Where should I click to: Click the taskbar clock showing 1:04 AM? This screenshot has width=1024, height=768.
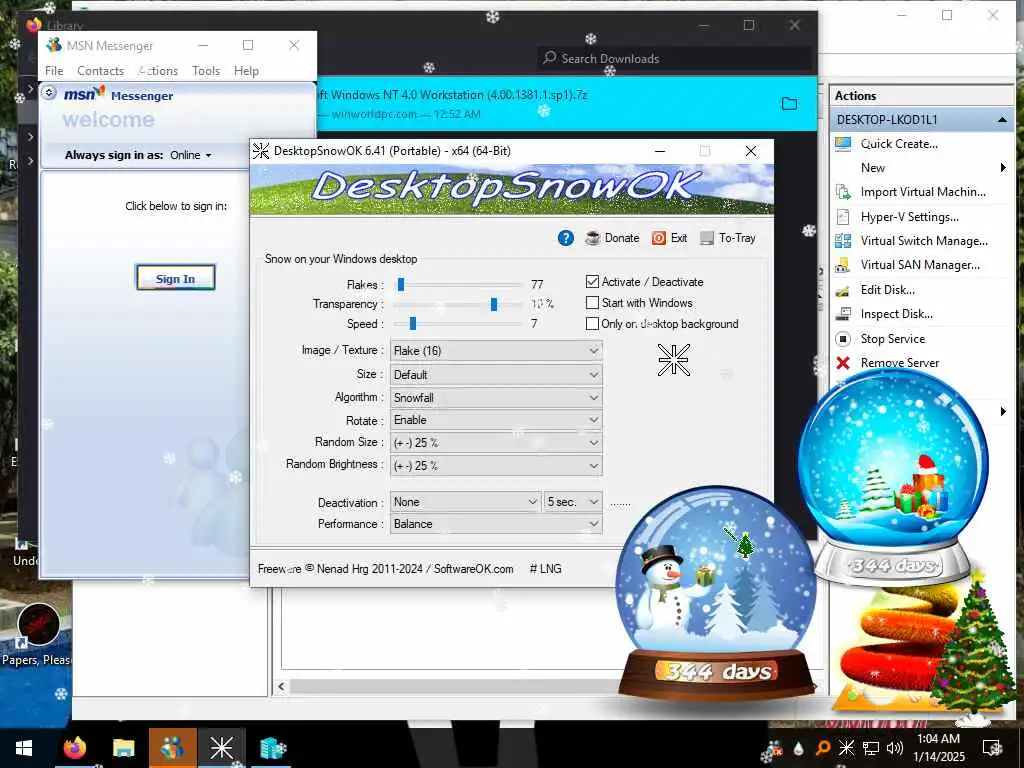tap(939, 748)
